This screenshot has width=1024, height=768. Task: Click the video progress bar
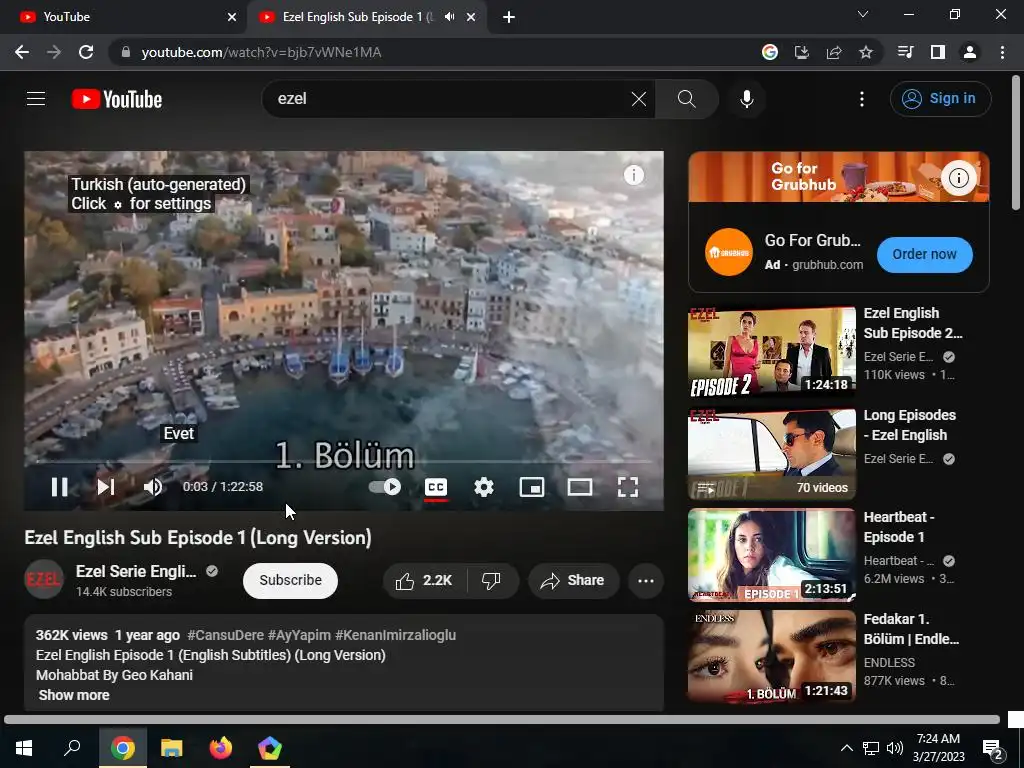click(344, 462)
